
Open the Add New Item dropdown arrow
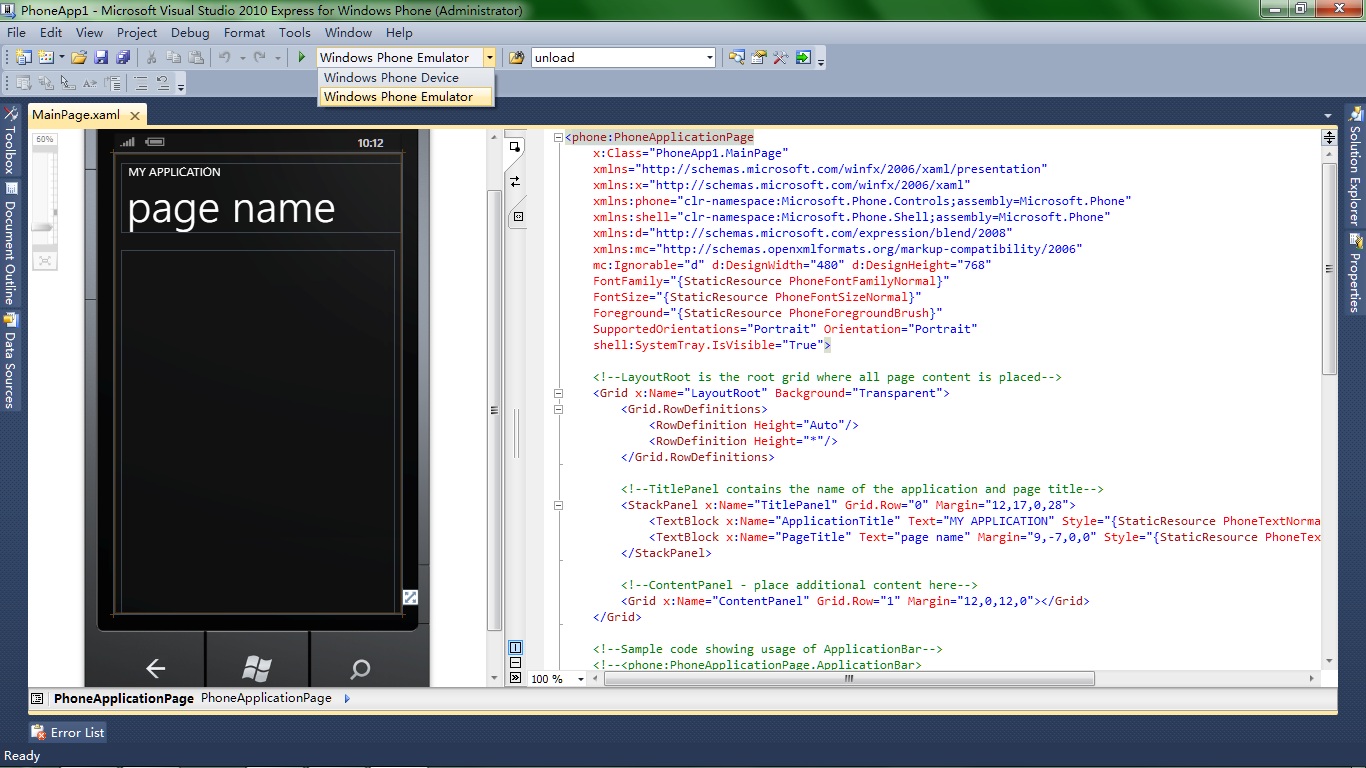click(61, 57)
